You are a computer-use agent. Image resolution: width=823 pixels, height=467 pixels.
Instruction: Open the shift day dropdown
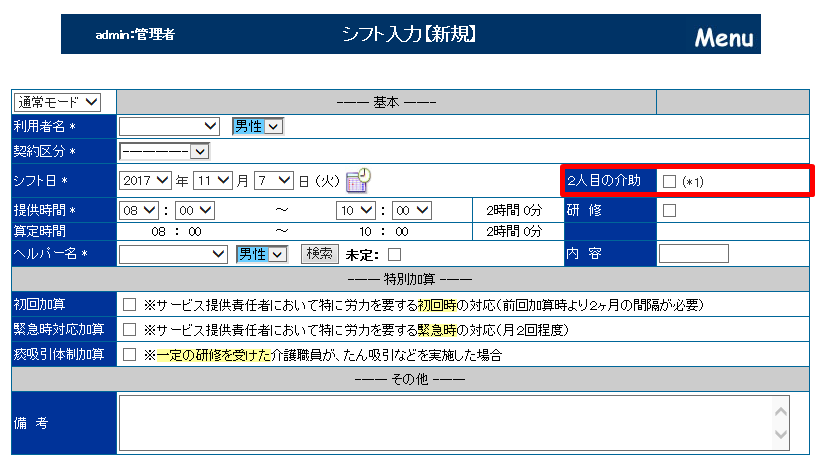pos(274,181)
